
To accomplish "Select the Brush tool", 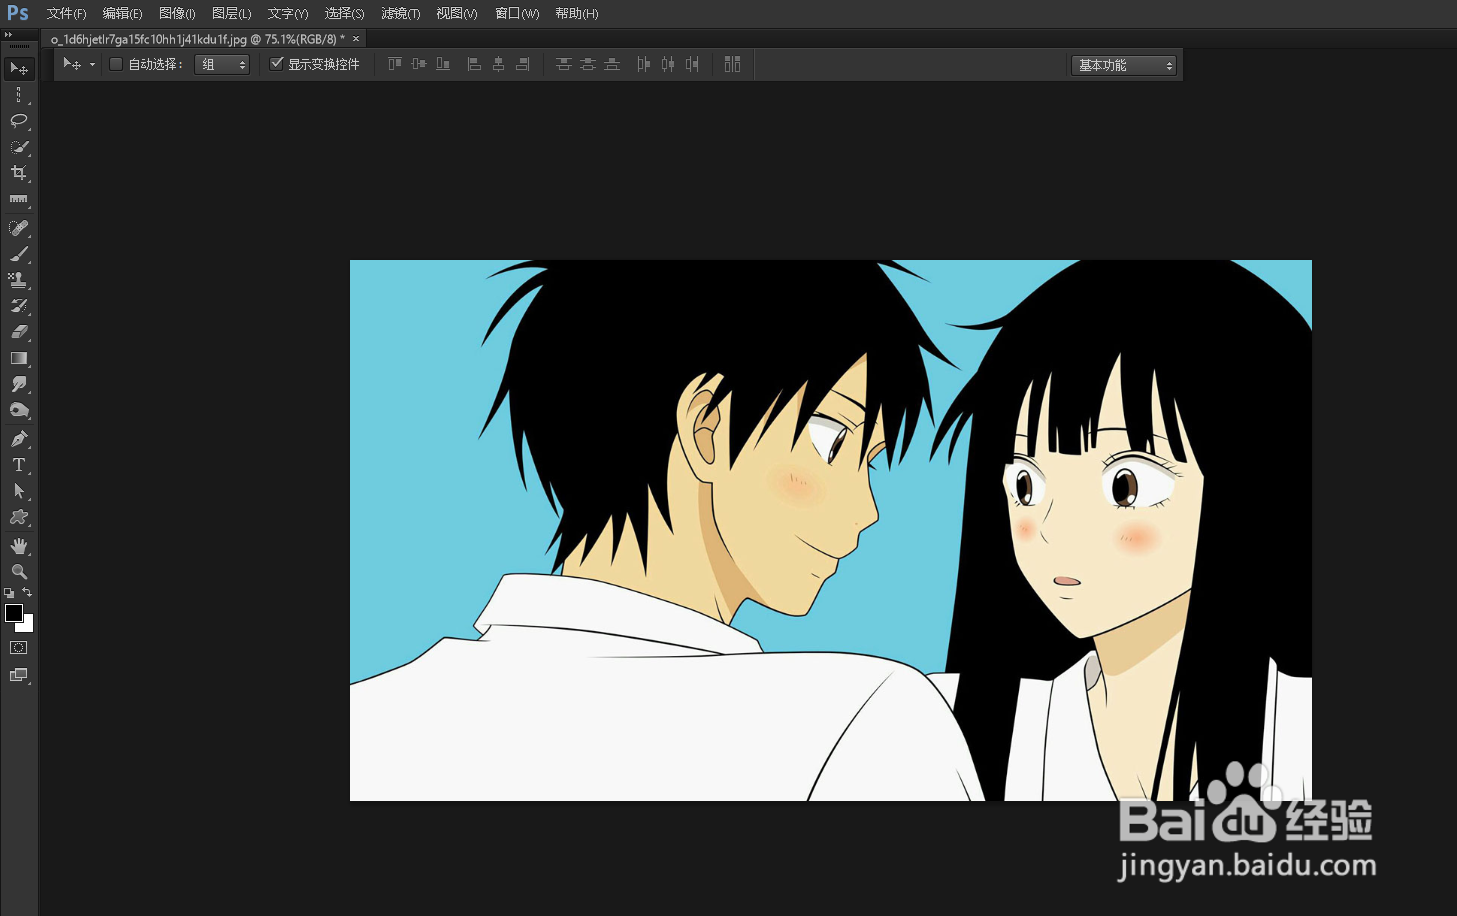I will 19,254.
